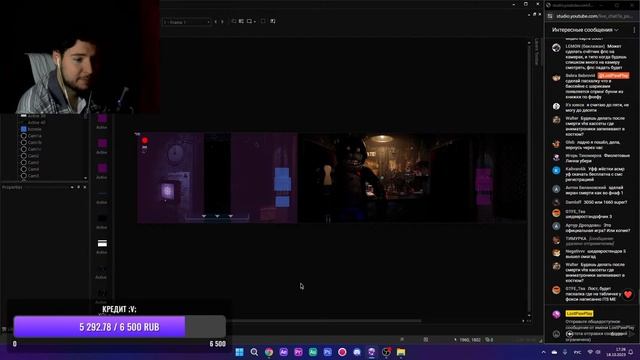This screenshot has width=640, height=360.
Task: Pick the first purple Active object in library
Action: click(x=102, y=119)
